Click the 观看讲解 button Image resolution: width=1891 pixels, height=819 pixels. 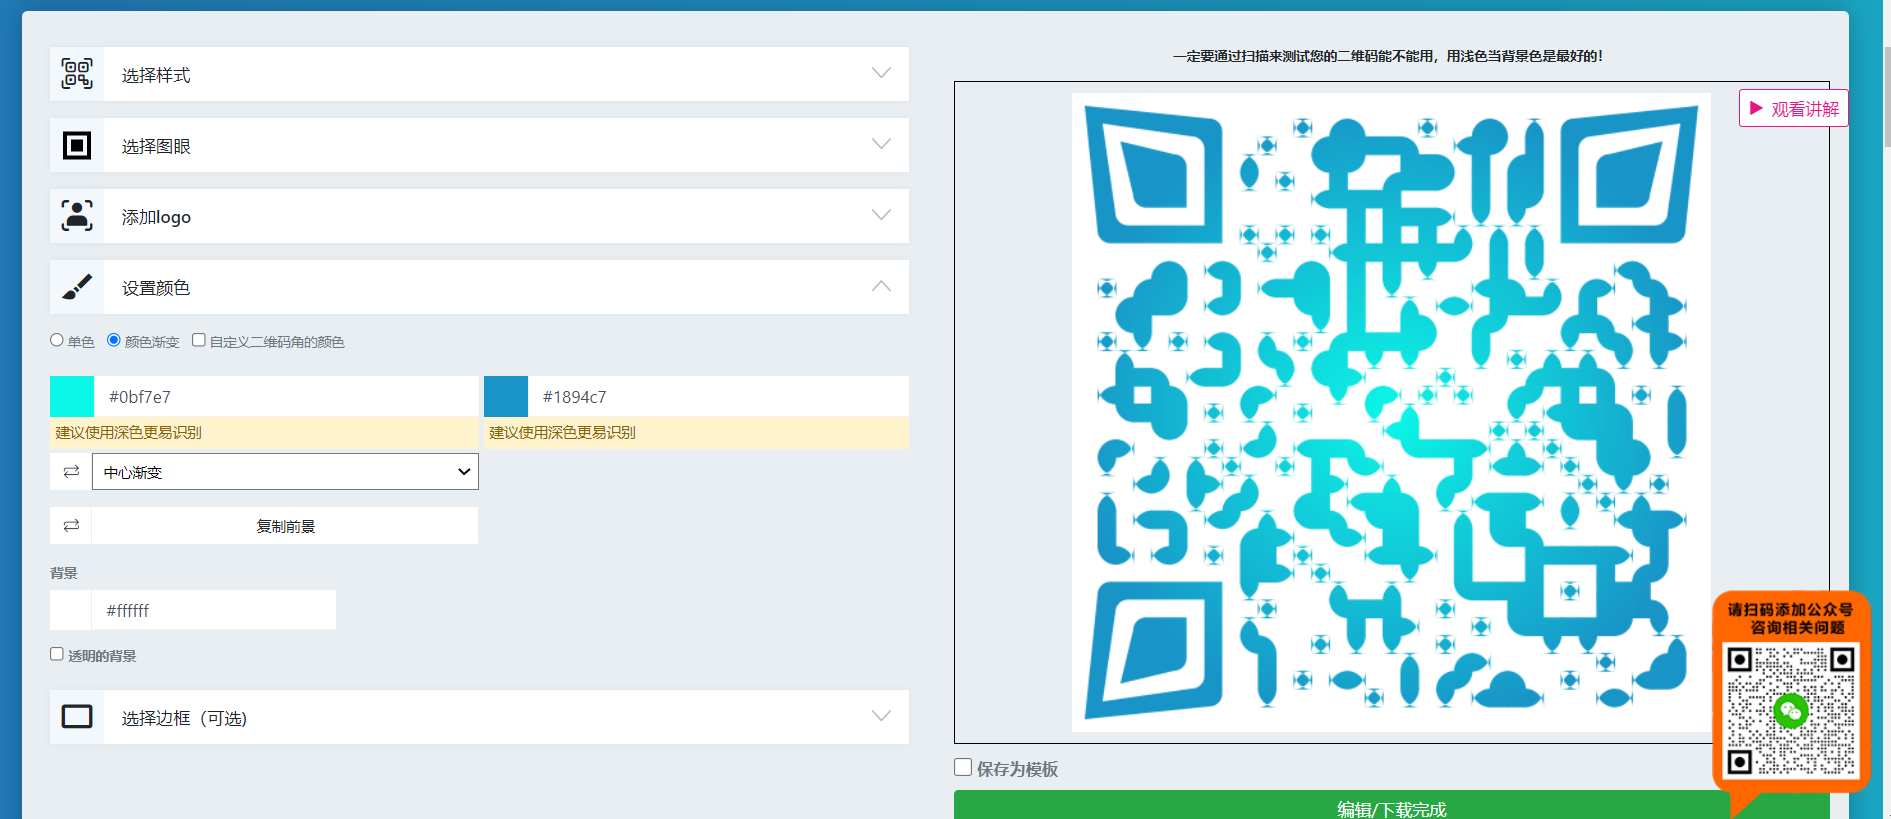1794,108
